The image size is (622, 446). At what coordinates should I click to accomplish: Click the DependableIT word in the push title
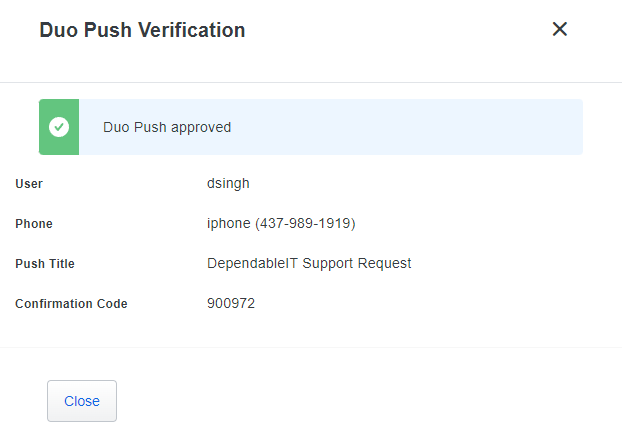(x=252, y=263)
